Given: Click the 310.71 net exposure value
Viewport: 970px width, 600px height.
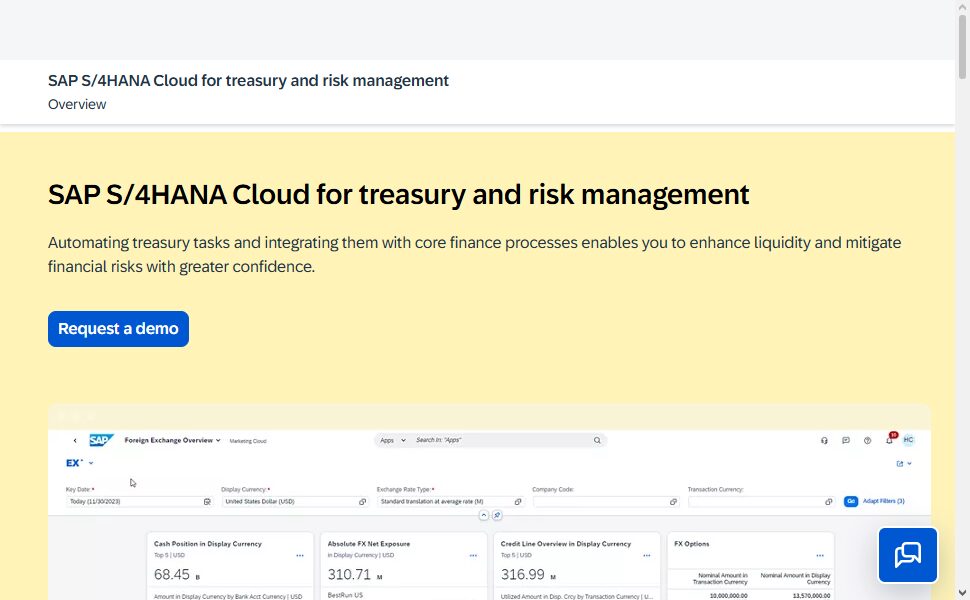Looking at the screenshot, I should (x=349, y=575).
